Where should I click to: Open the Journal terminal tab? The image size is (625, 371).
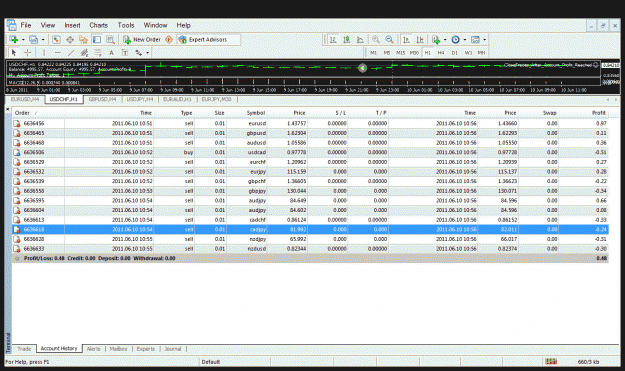[x=173, y=349]
